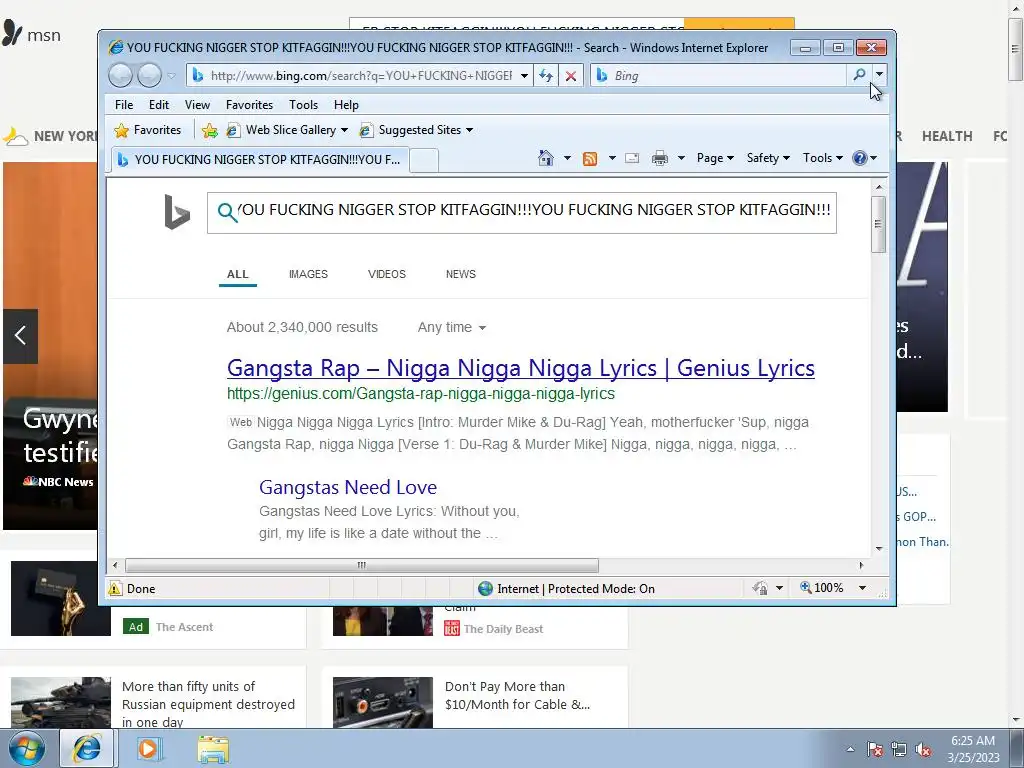Switch to the NEWS results tab
Viewport: 1024px width, 768px height.
click(460, 274)
